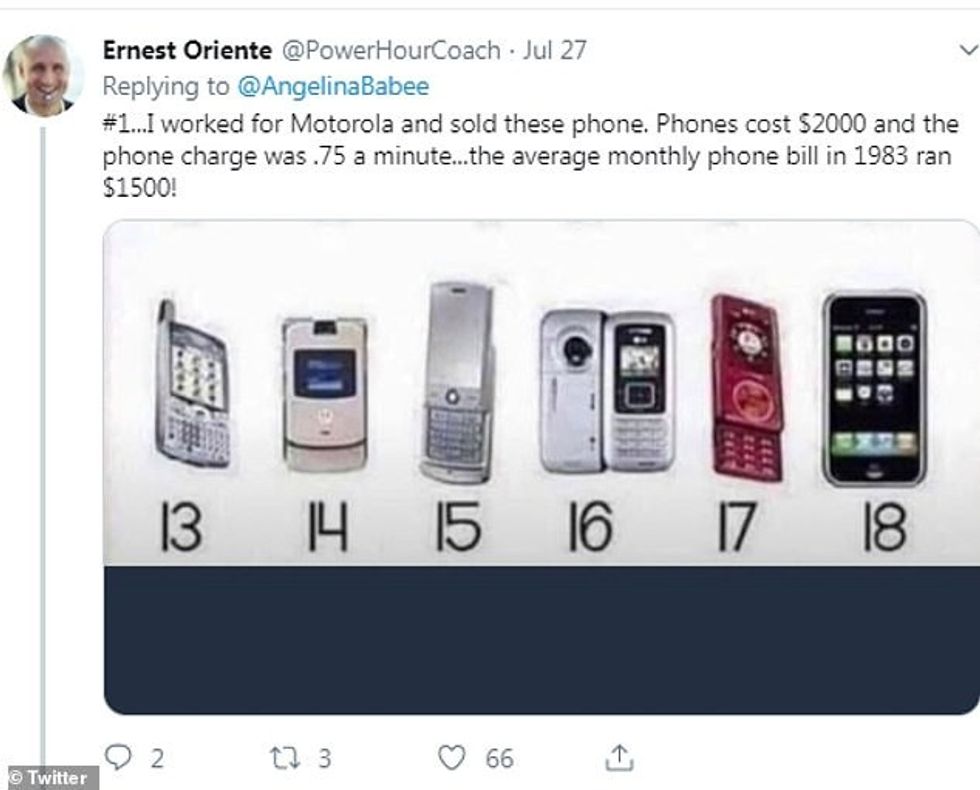
Task: Click the LG camera phones labeled 16
Action: pyautogui.click(x=606, y=390)
